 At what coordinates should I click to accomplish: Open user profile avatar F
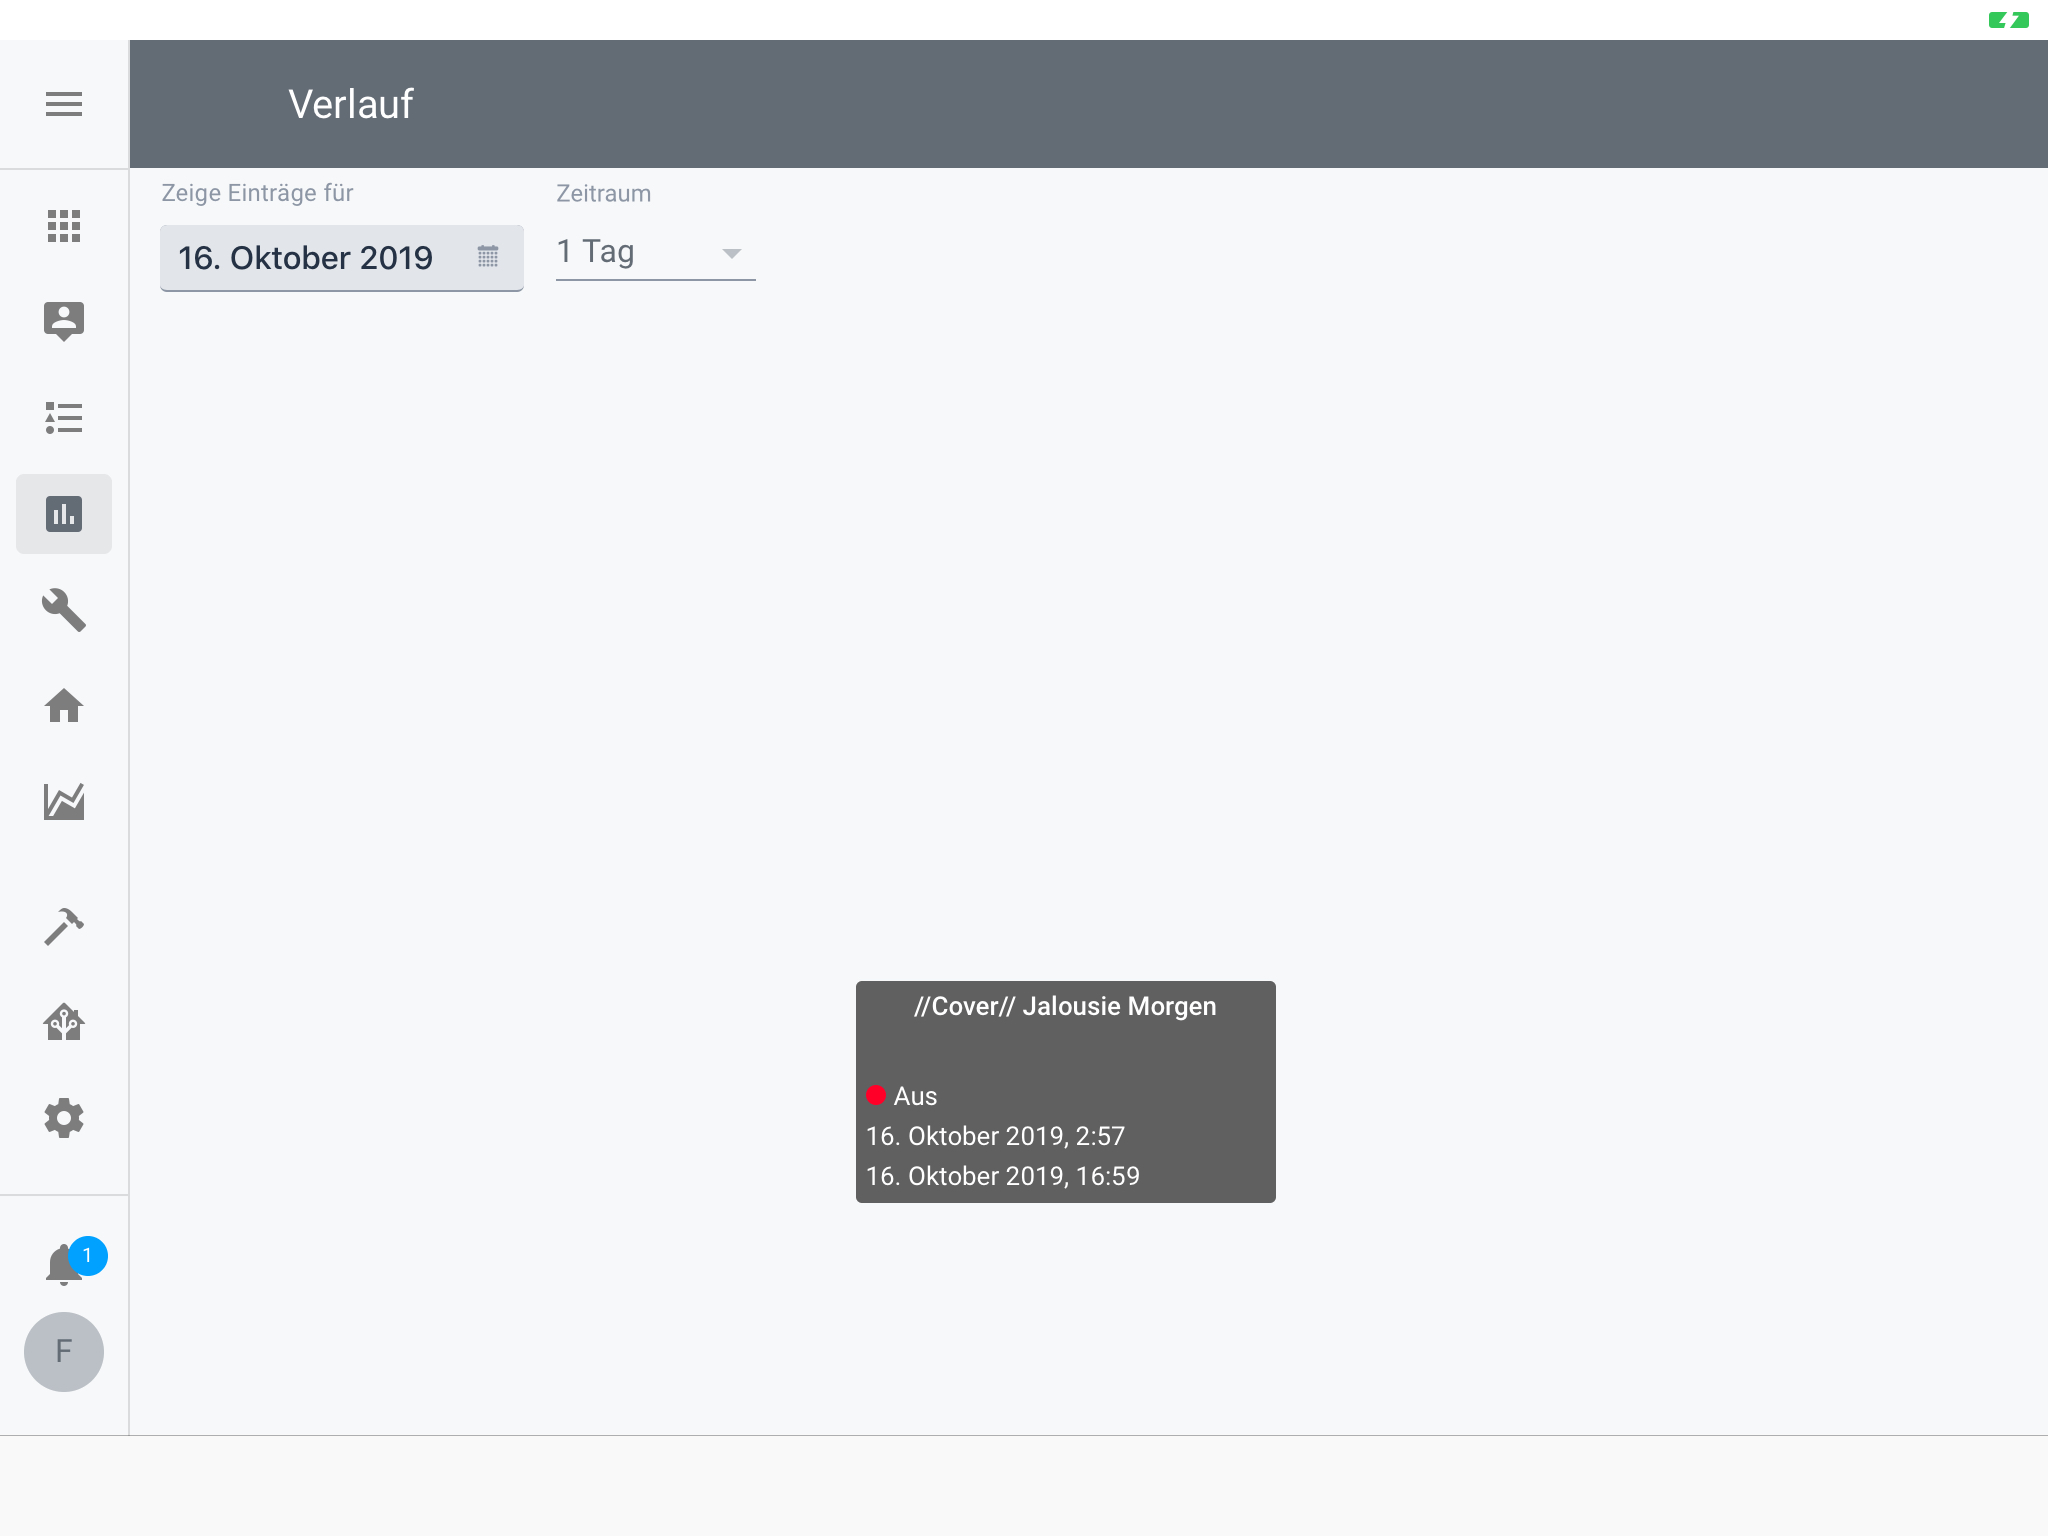click(64, 1352)
